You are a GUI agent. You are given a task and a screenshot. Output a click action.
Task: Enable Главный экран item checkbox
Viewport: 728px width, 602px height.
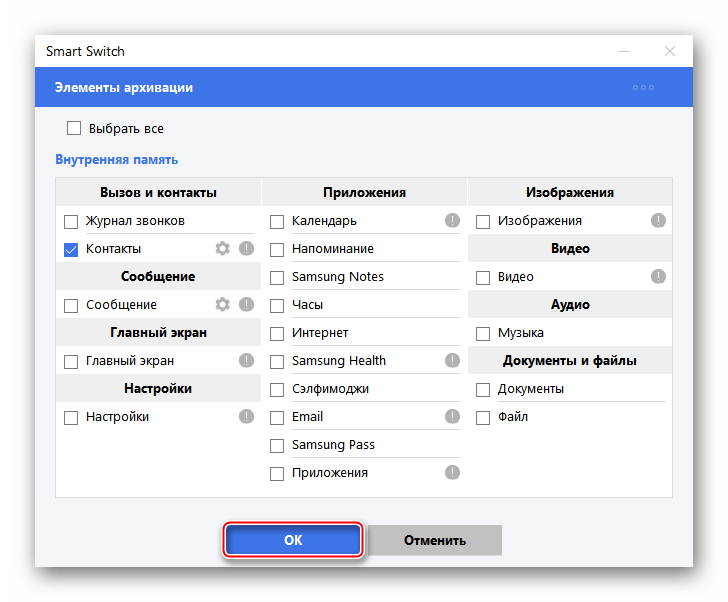tap(71, 362)
